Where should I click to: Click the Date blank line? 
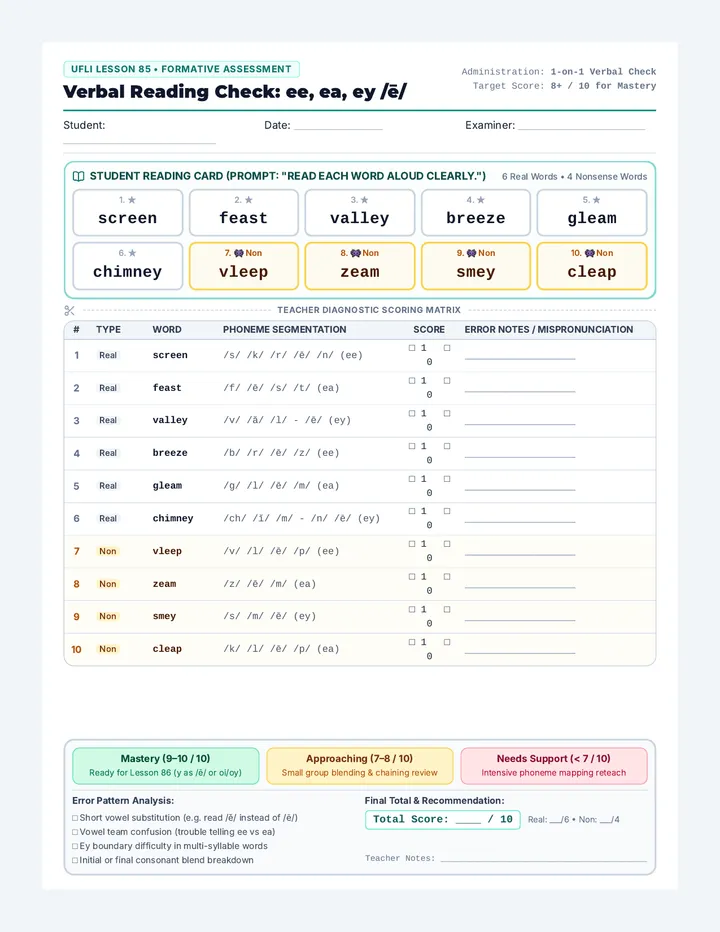point(338,128)
